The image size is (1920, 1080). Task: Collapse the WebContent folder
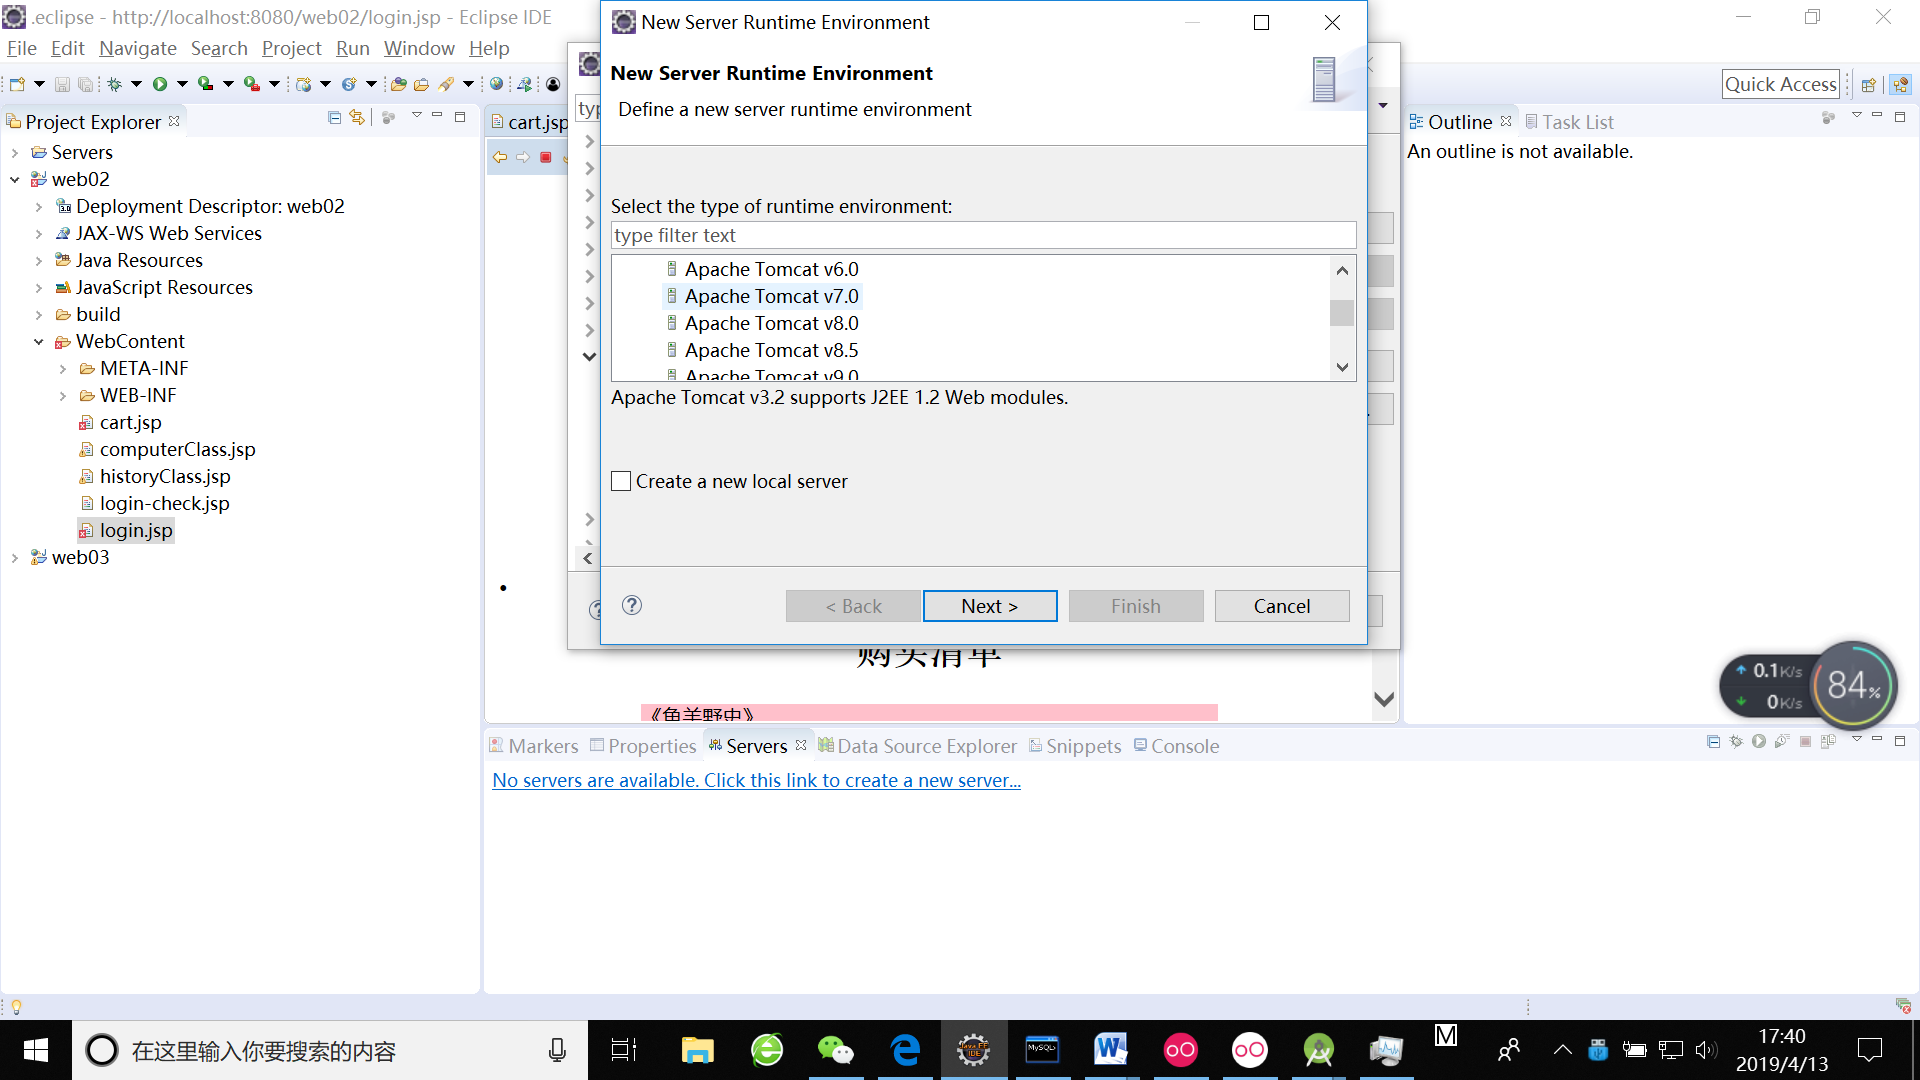click(39, 342)
